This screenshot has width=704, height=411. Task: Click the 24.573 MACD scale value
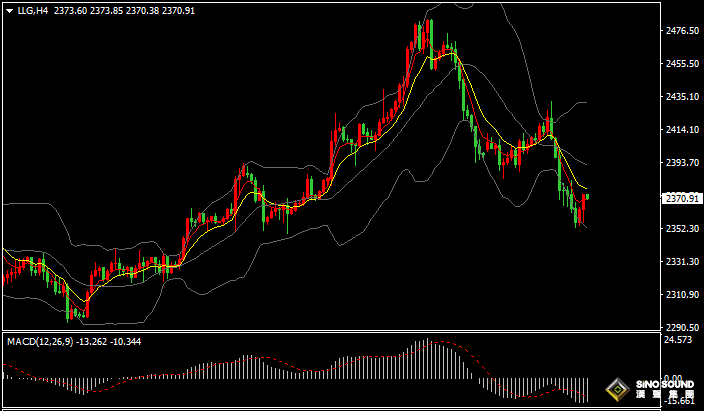[x=679, y=341]
